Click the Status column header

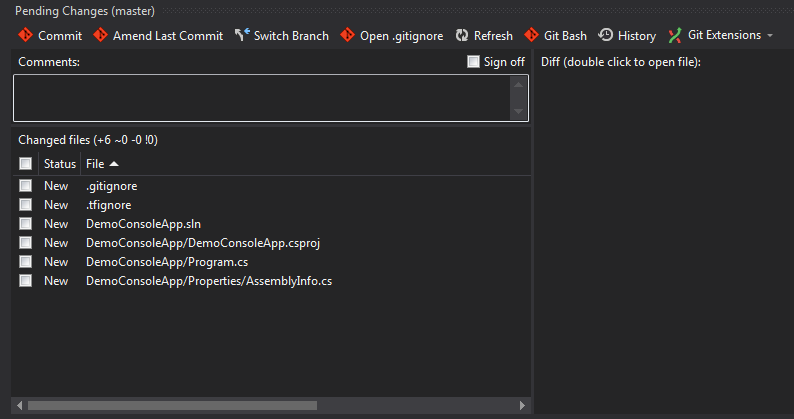click(x=59, y=163)
